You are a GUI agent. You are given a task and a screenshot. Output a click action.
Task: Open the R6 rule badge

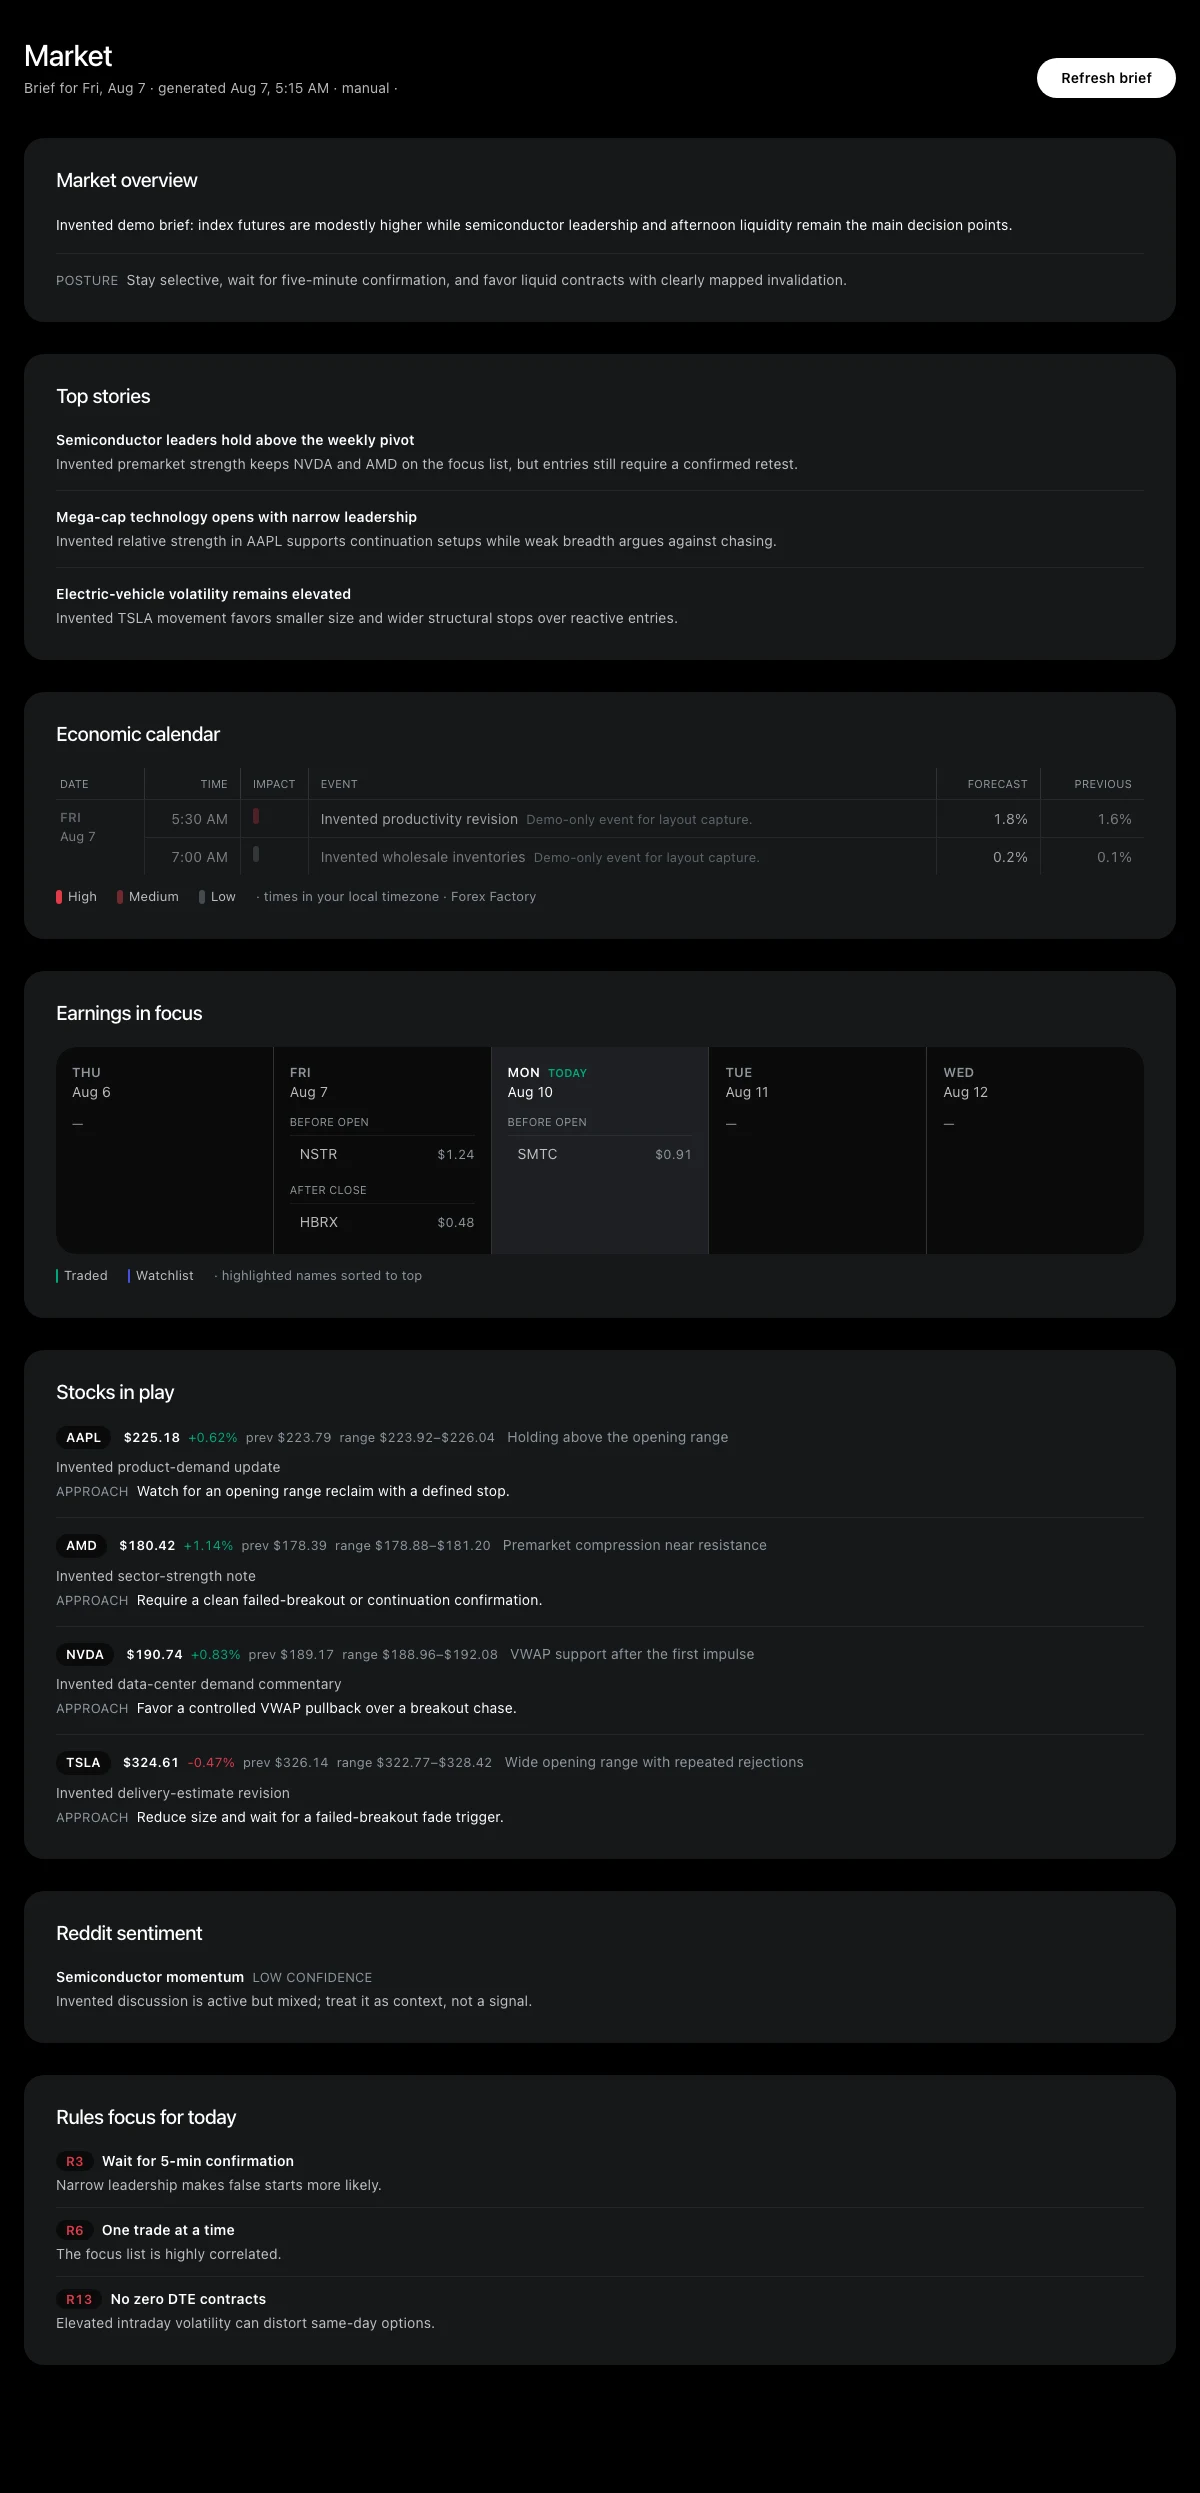coord(75,2230)
